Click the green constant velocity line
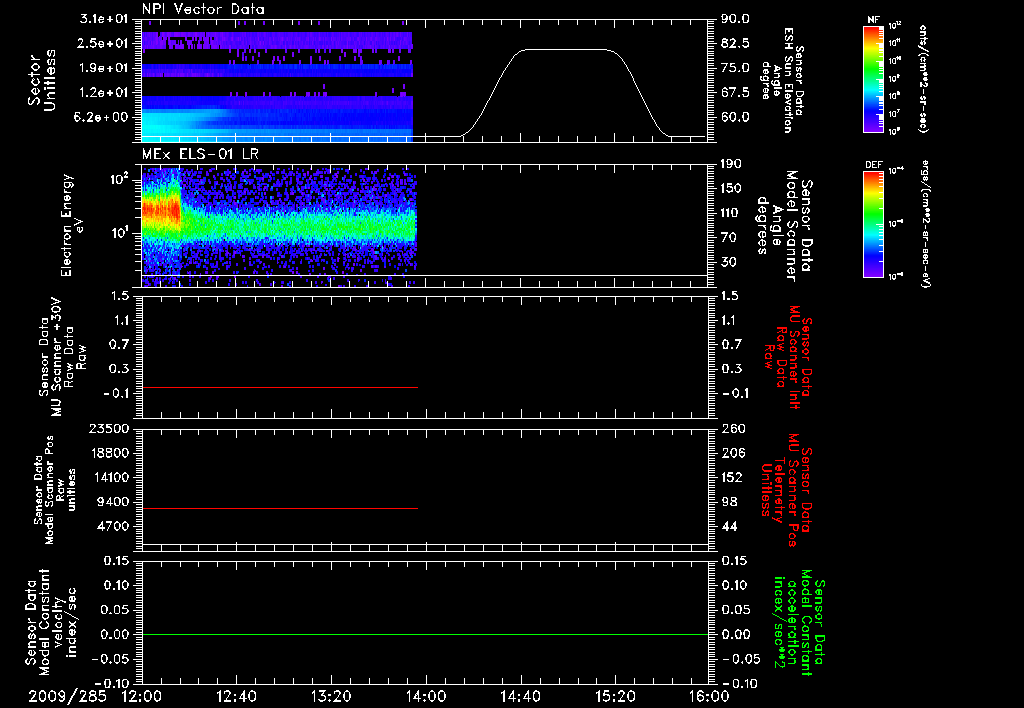Viewport: 1024px width, 708px height. coord(424,634)
